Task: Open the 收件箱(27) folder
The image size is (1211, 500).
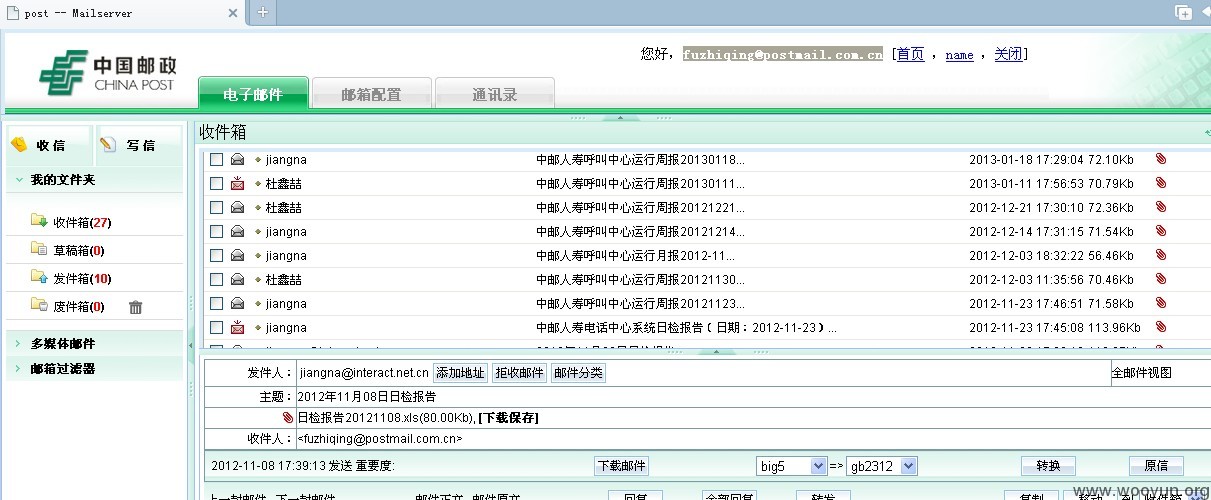Action: [82, 222]
